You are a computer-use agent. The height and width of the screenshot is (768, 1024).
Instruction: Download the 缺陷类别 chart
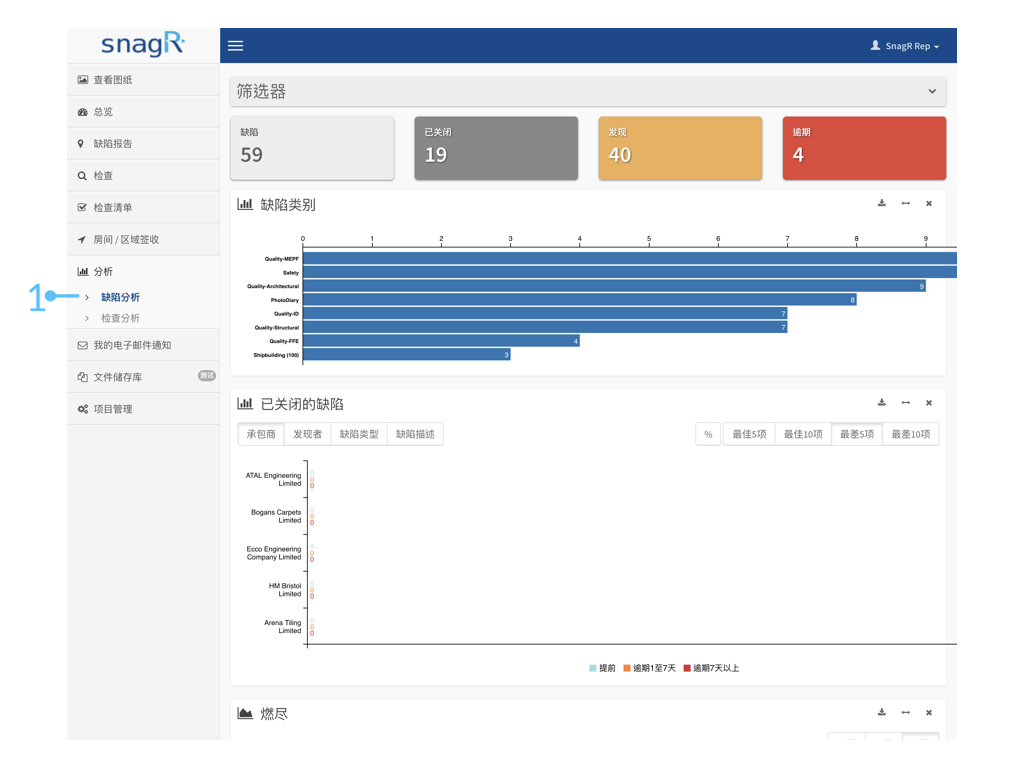click(882, 203)
